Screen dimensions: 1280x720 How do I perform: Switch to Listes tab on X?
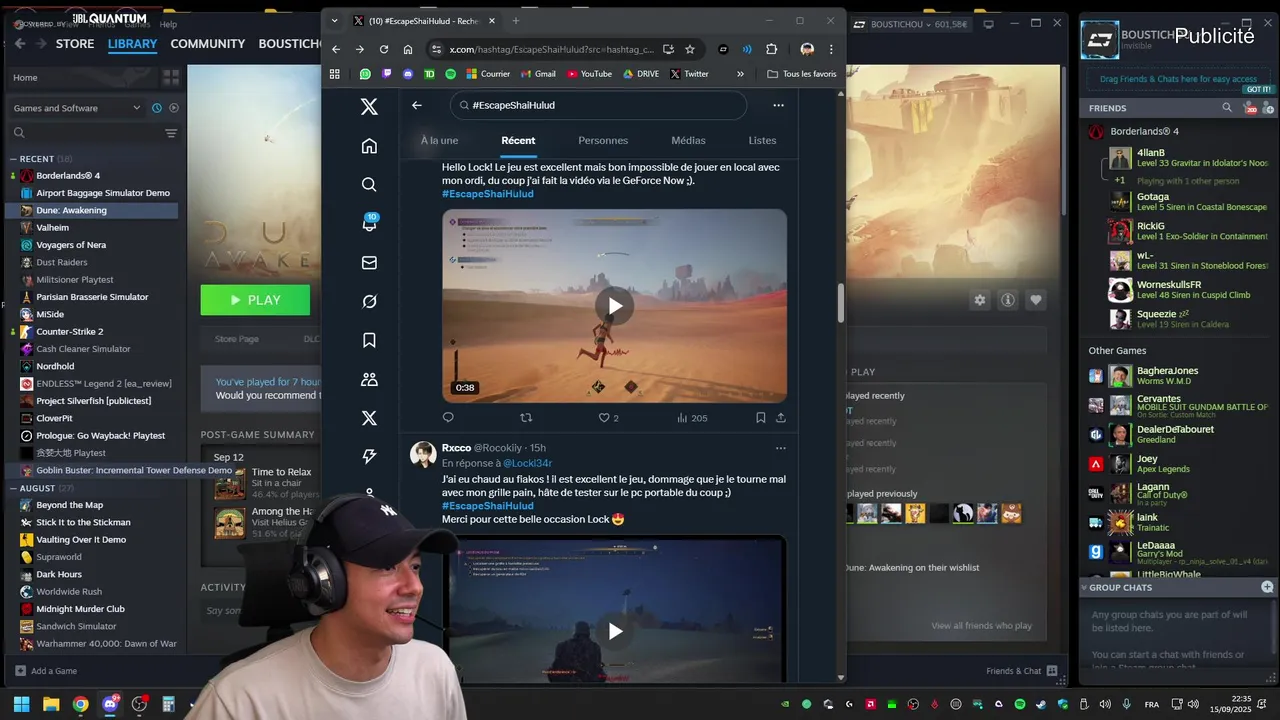[762, 141]
